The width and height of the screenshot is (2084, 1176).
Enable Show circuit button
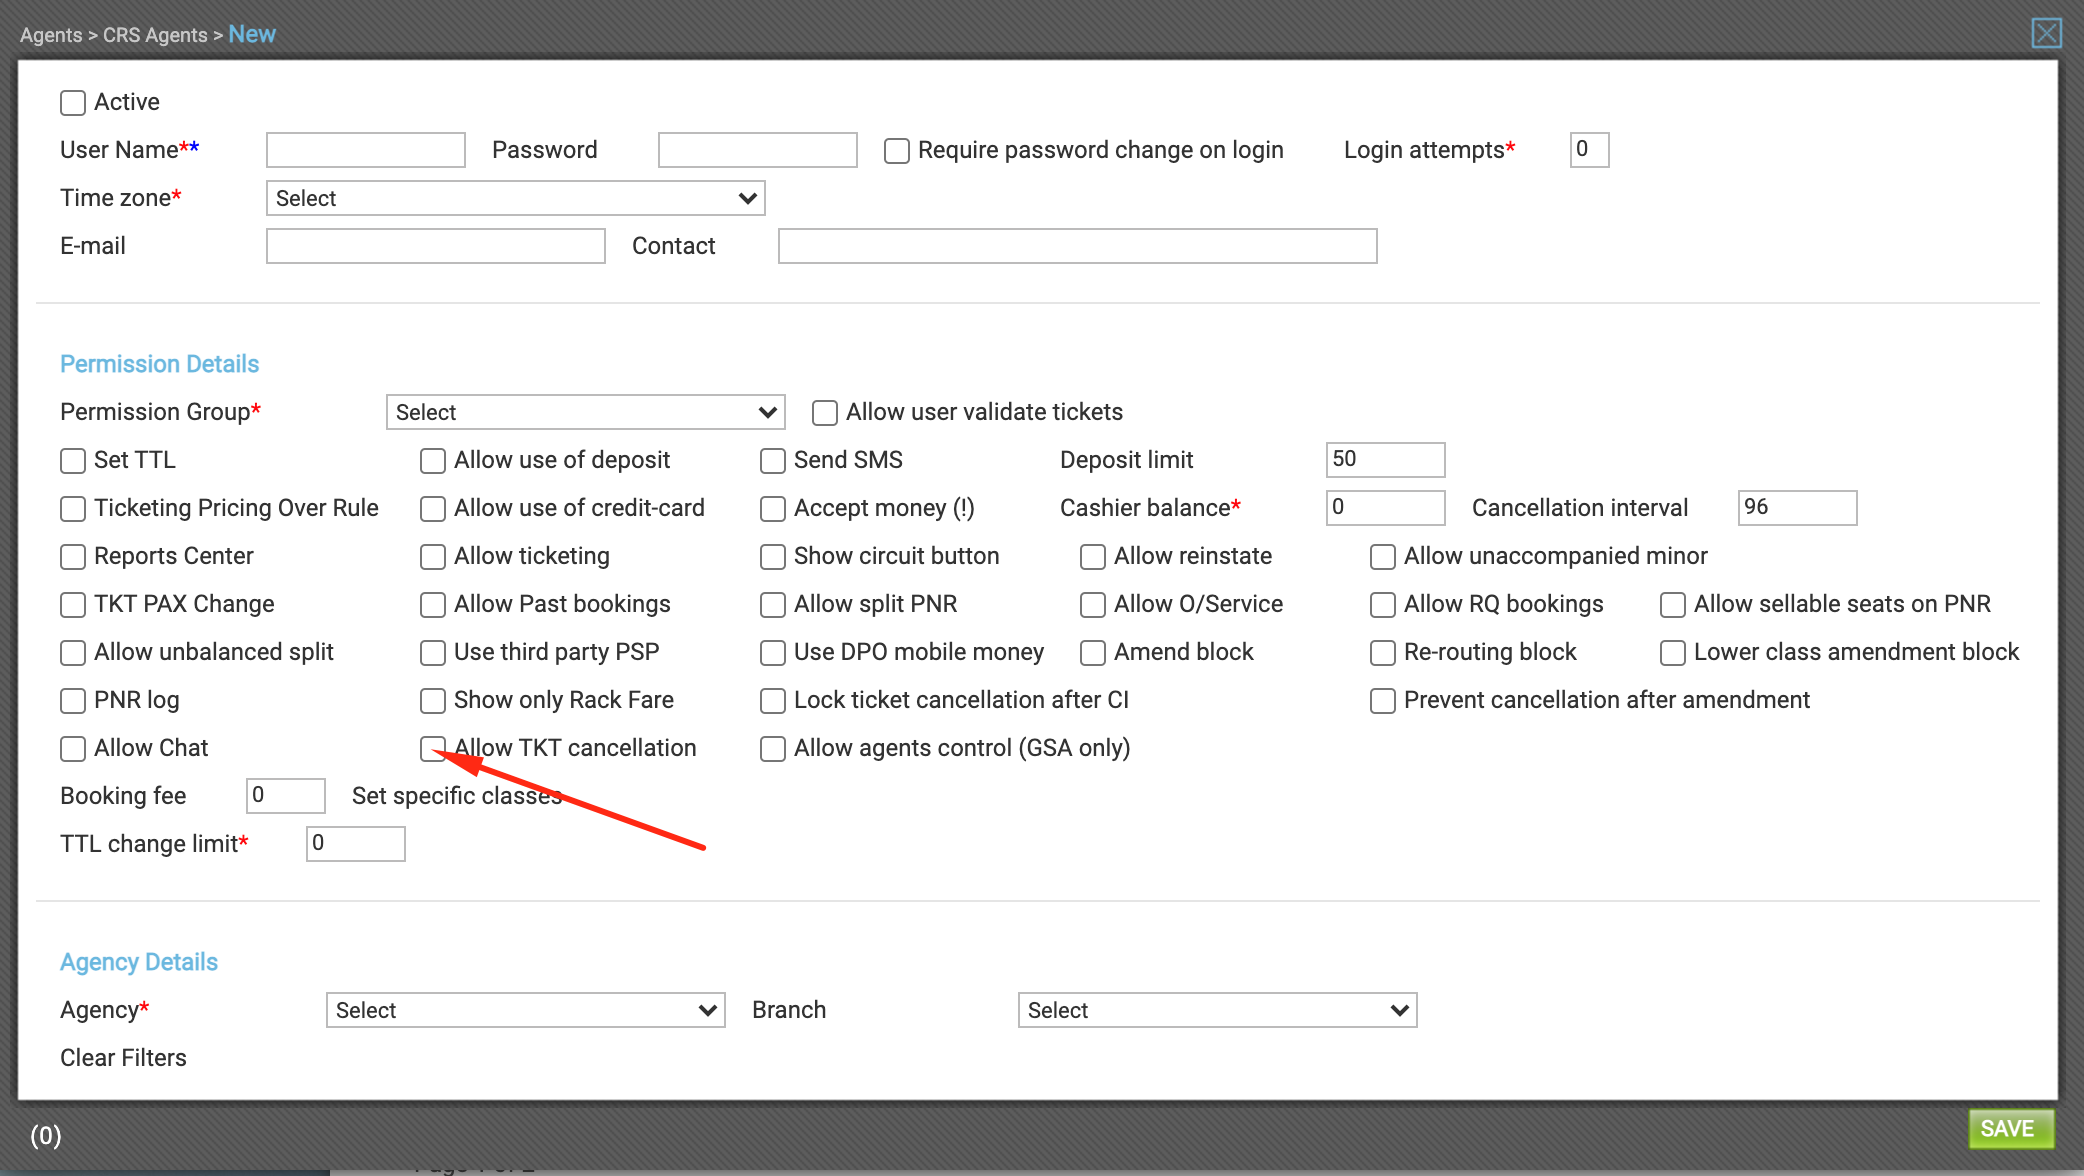coord(773,557)
